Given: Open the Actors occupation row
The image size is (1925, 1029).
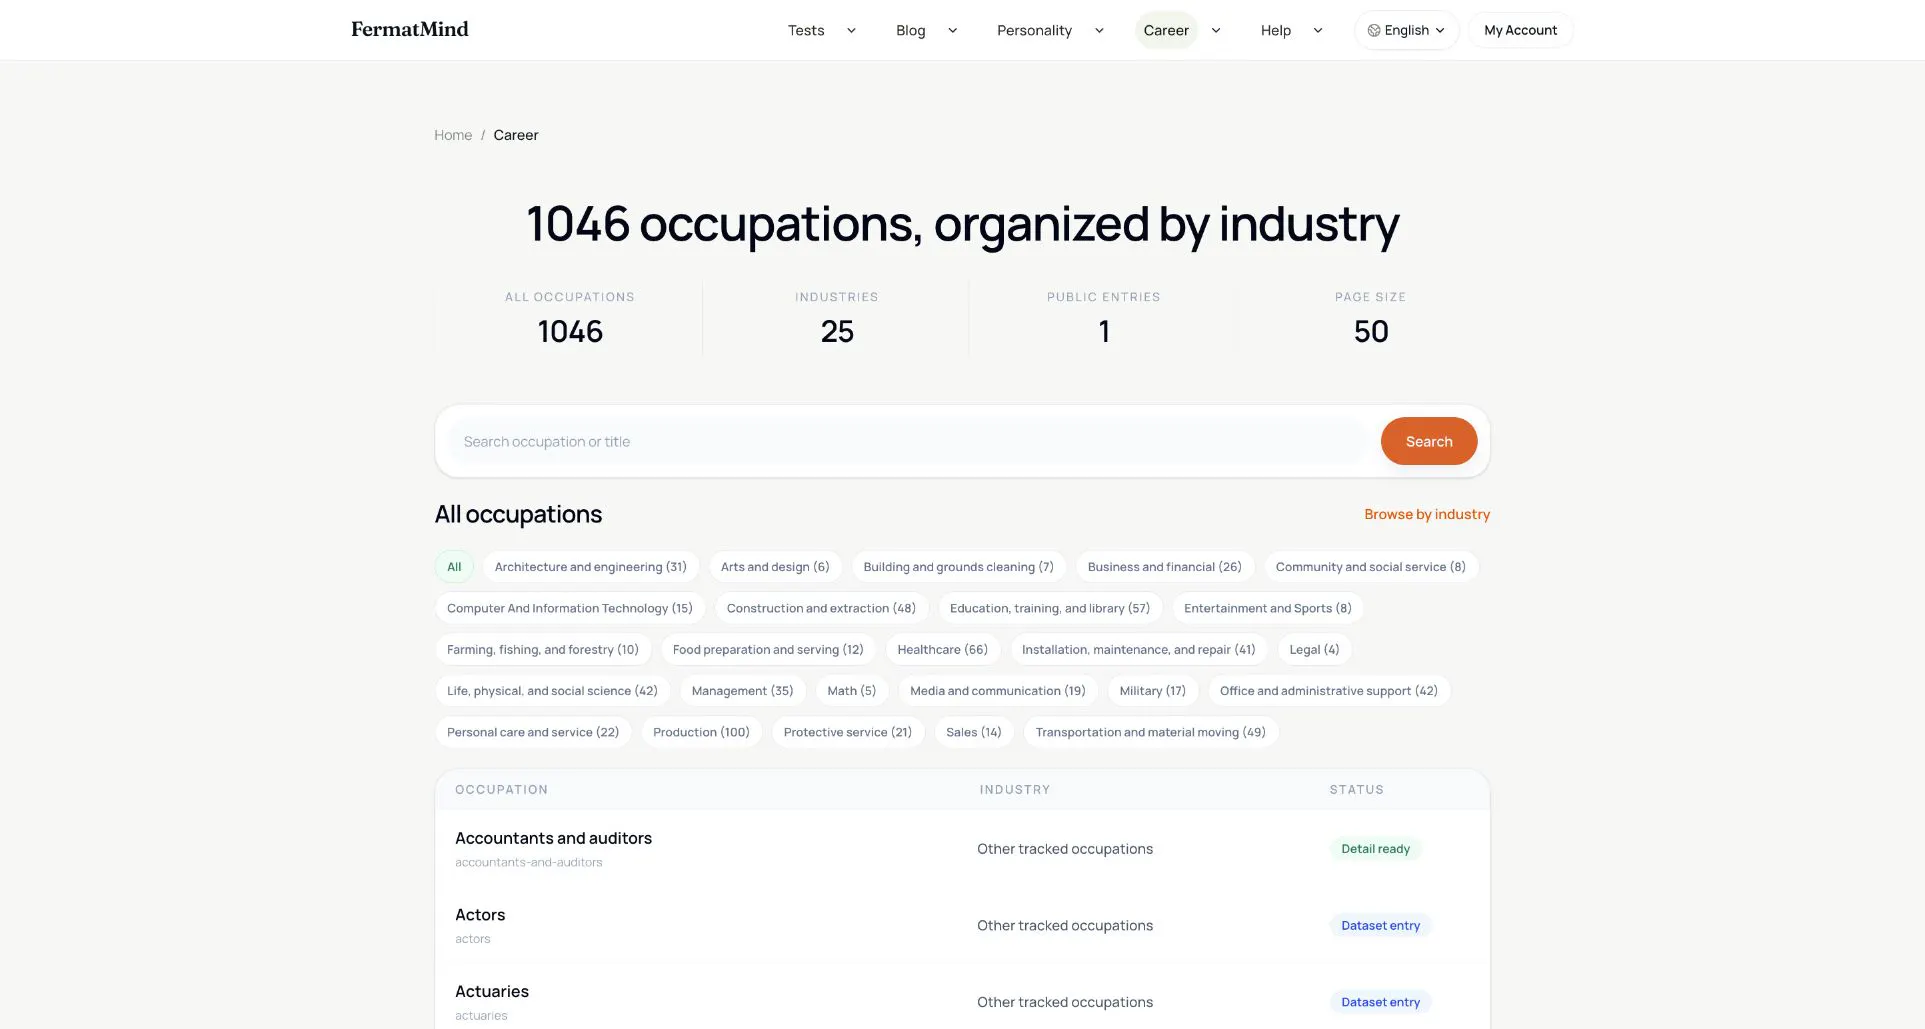Looking at the screenshot, I should click(x=962, y=925).
